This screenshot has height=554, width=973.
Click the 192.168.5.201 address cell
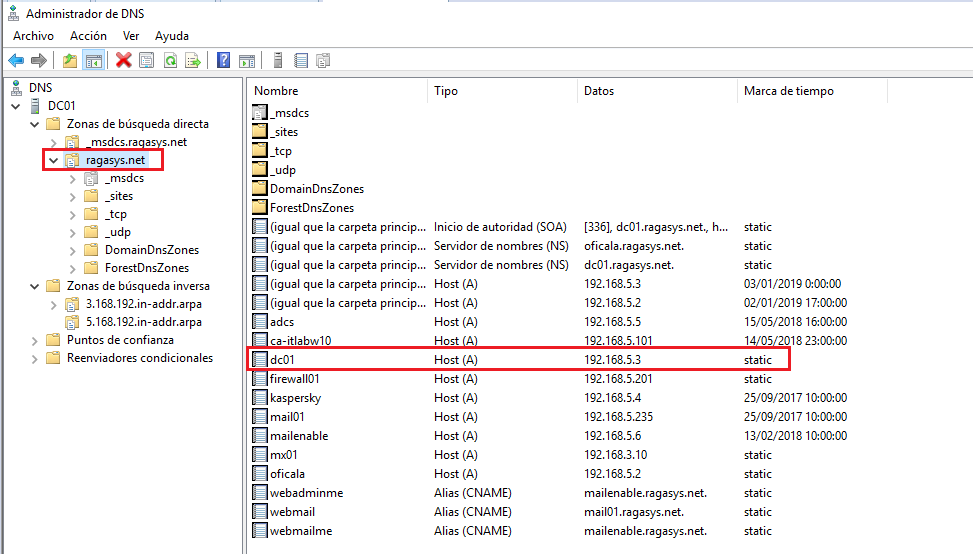(x=618, y=378)
